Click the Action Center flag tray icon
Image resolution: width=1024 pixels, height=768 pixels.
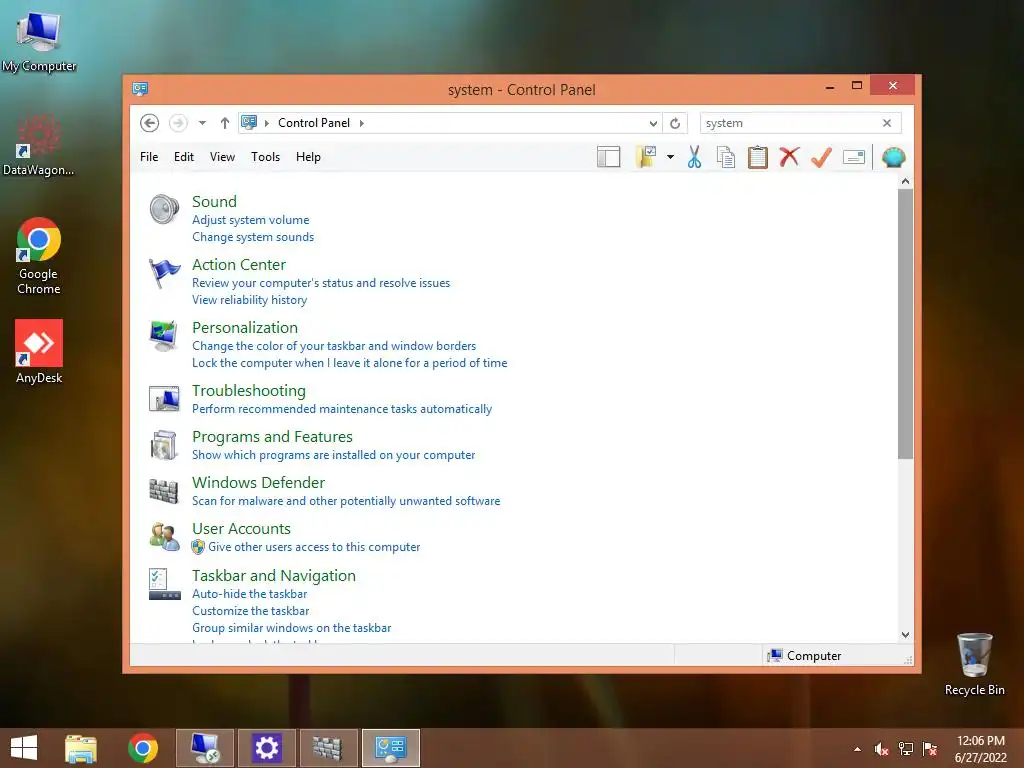tap(930, 749)
